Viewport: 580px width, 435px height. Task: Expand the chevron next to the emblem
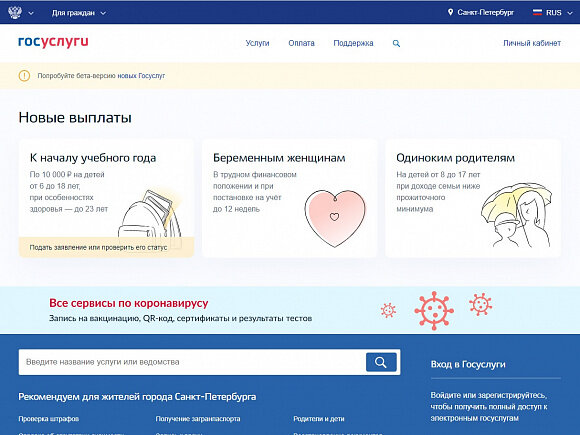coord(31,13)
